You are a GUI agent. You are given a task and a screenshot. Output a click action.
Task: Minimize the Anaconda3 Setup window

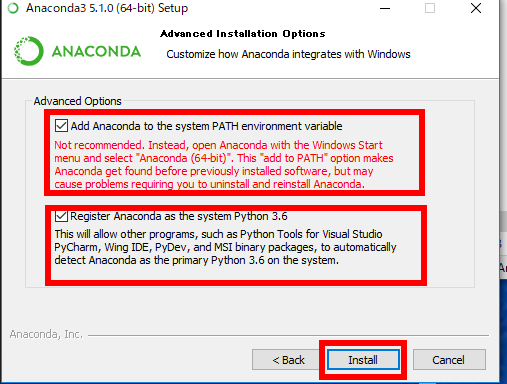tap(385, 8)
